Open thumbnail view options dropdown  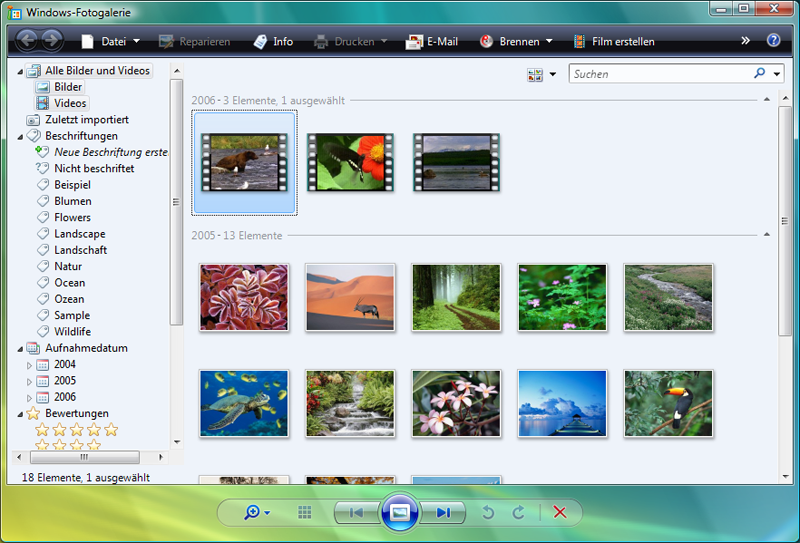pos(552,75)
